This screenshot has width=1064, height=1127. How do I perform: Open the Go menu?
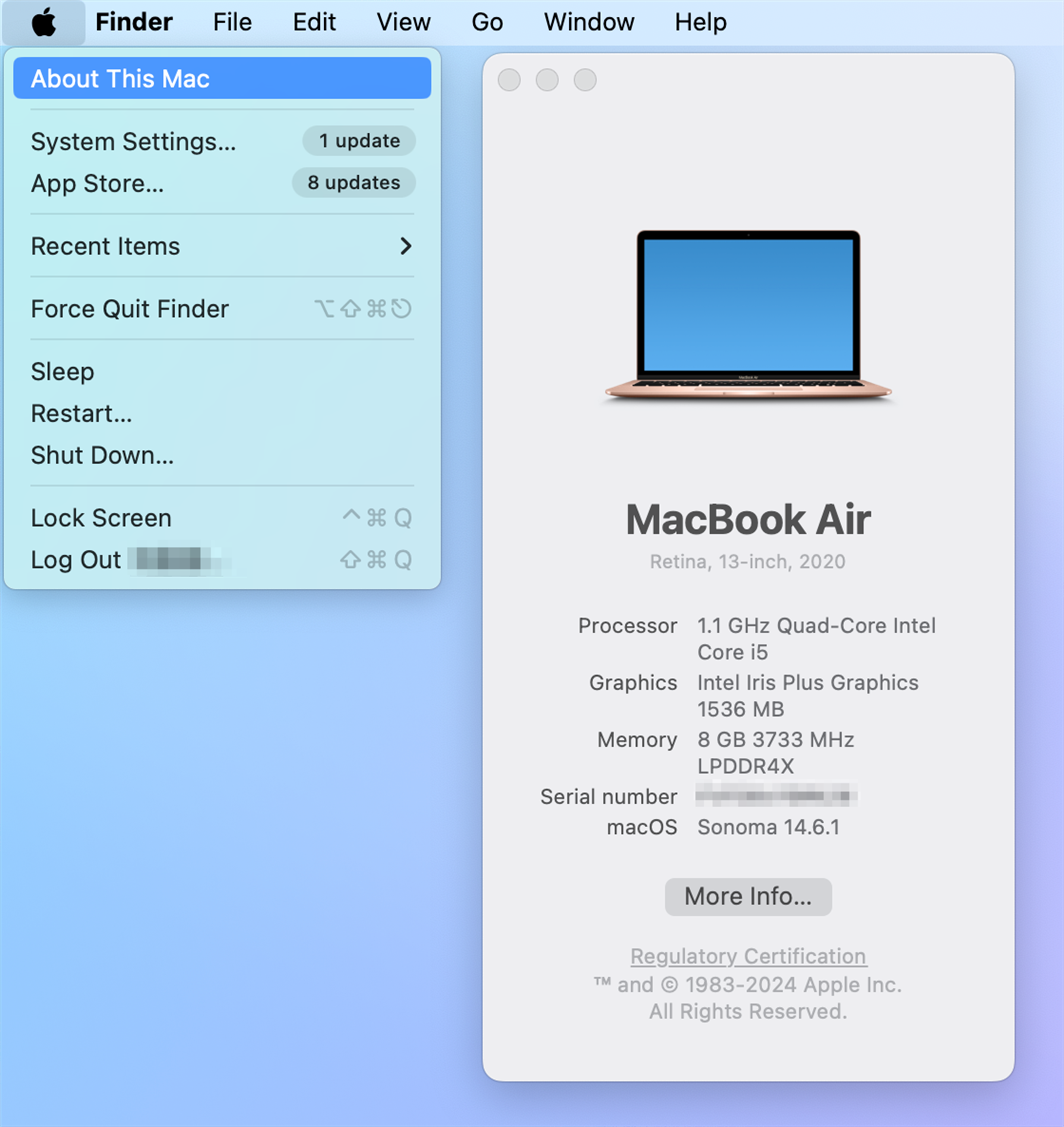(487, 22)
